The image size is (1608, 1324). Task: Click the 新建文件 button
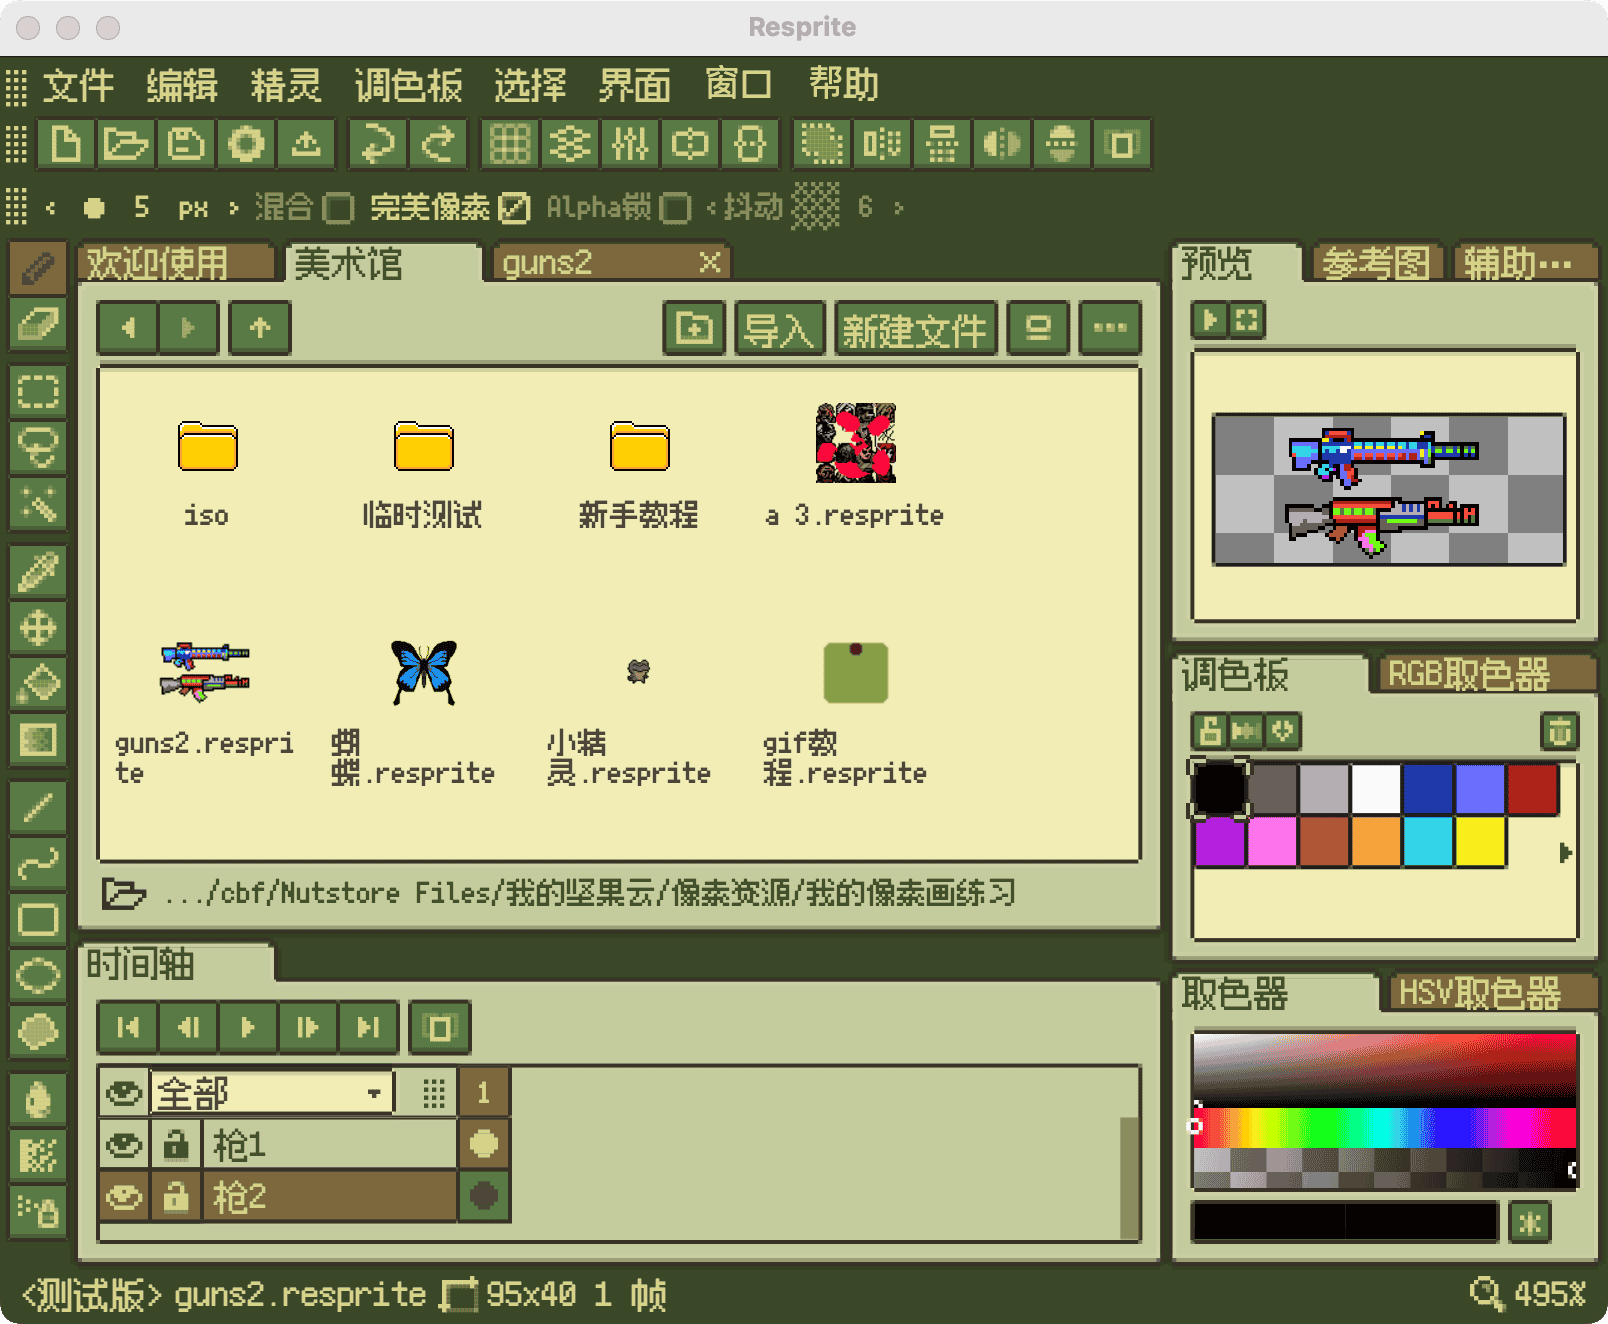[x=914, y=328]
